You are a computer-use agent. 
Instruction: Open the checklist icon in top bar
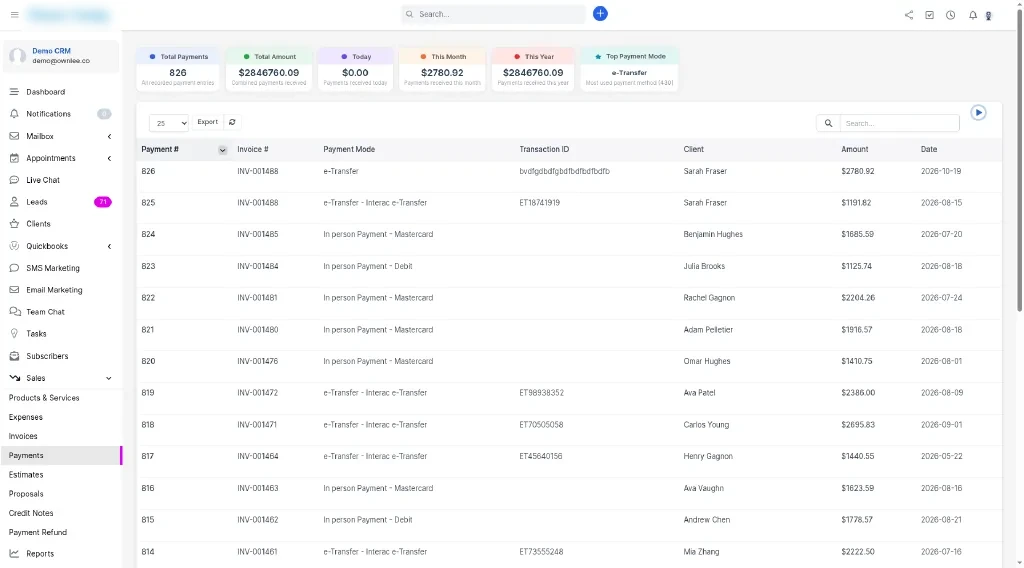pyautogui.click(x=929, y=15)
